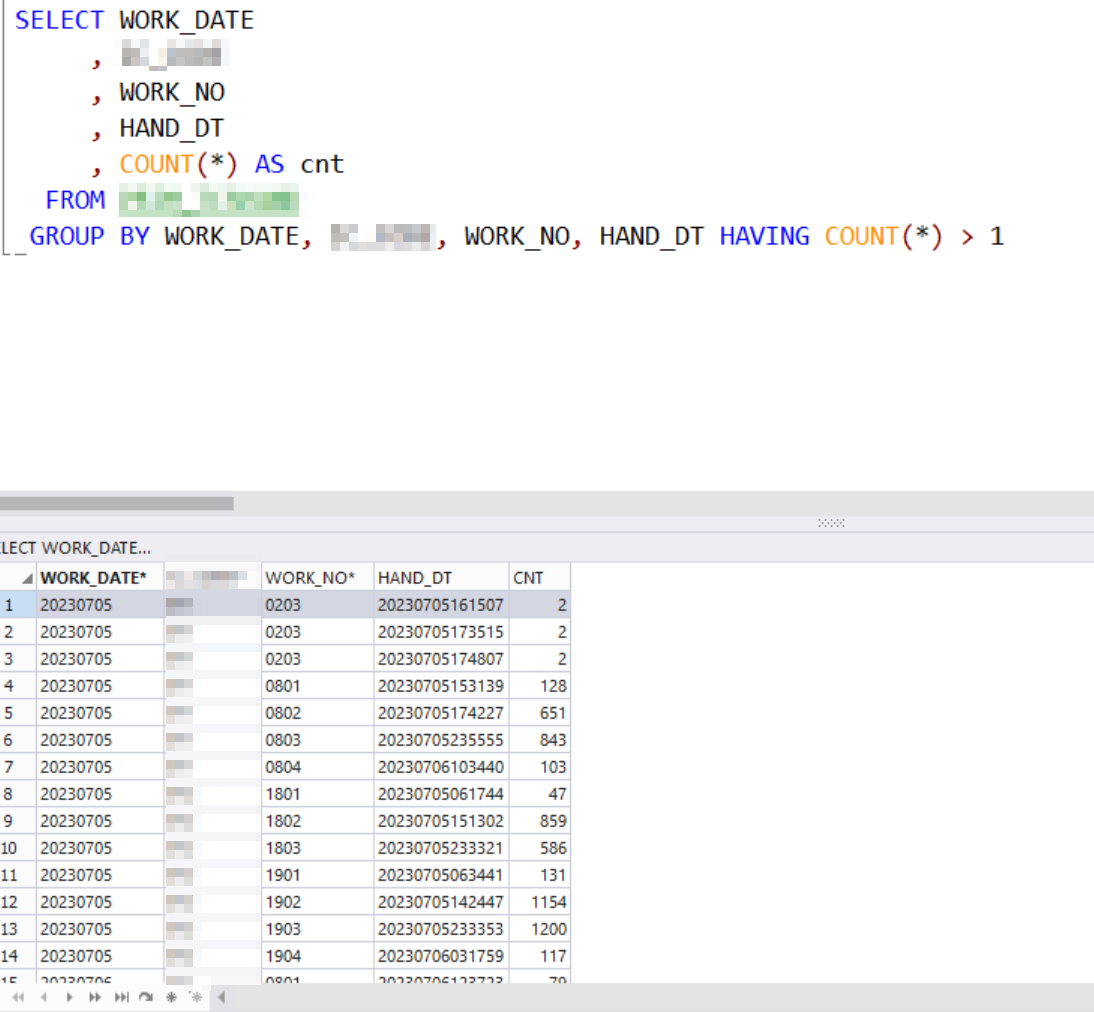Go to next record in result grid

click(69, 997)
